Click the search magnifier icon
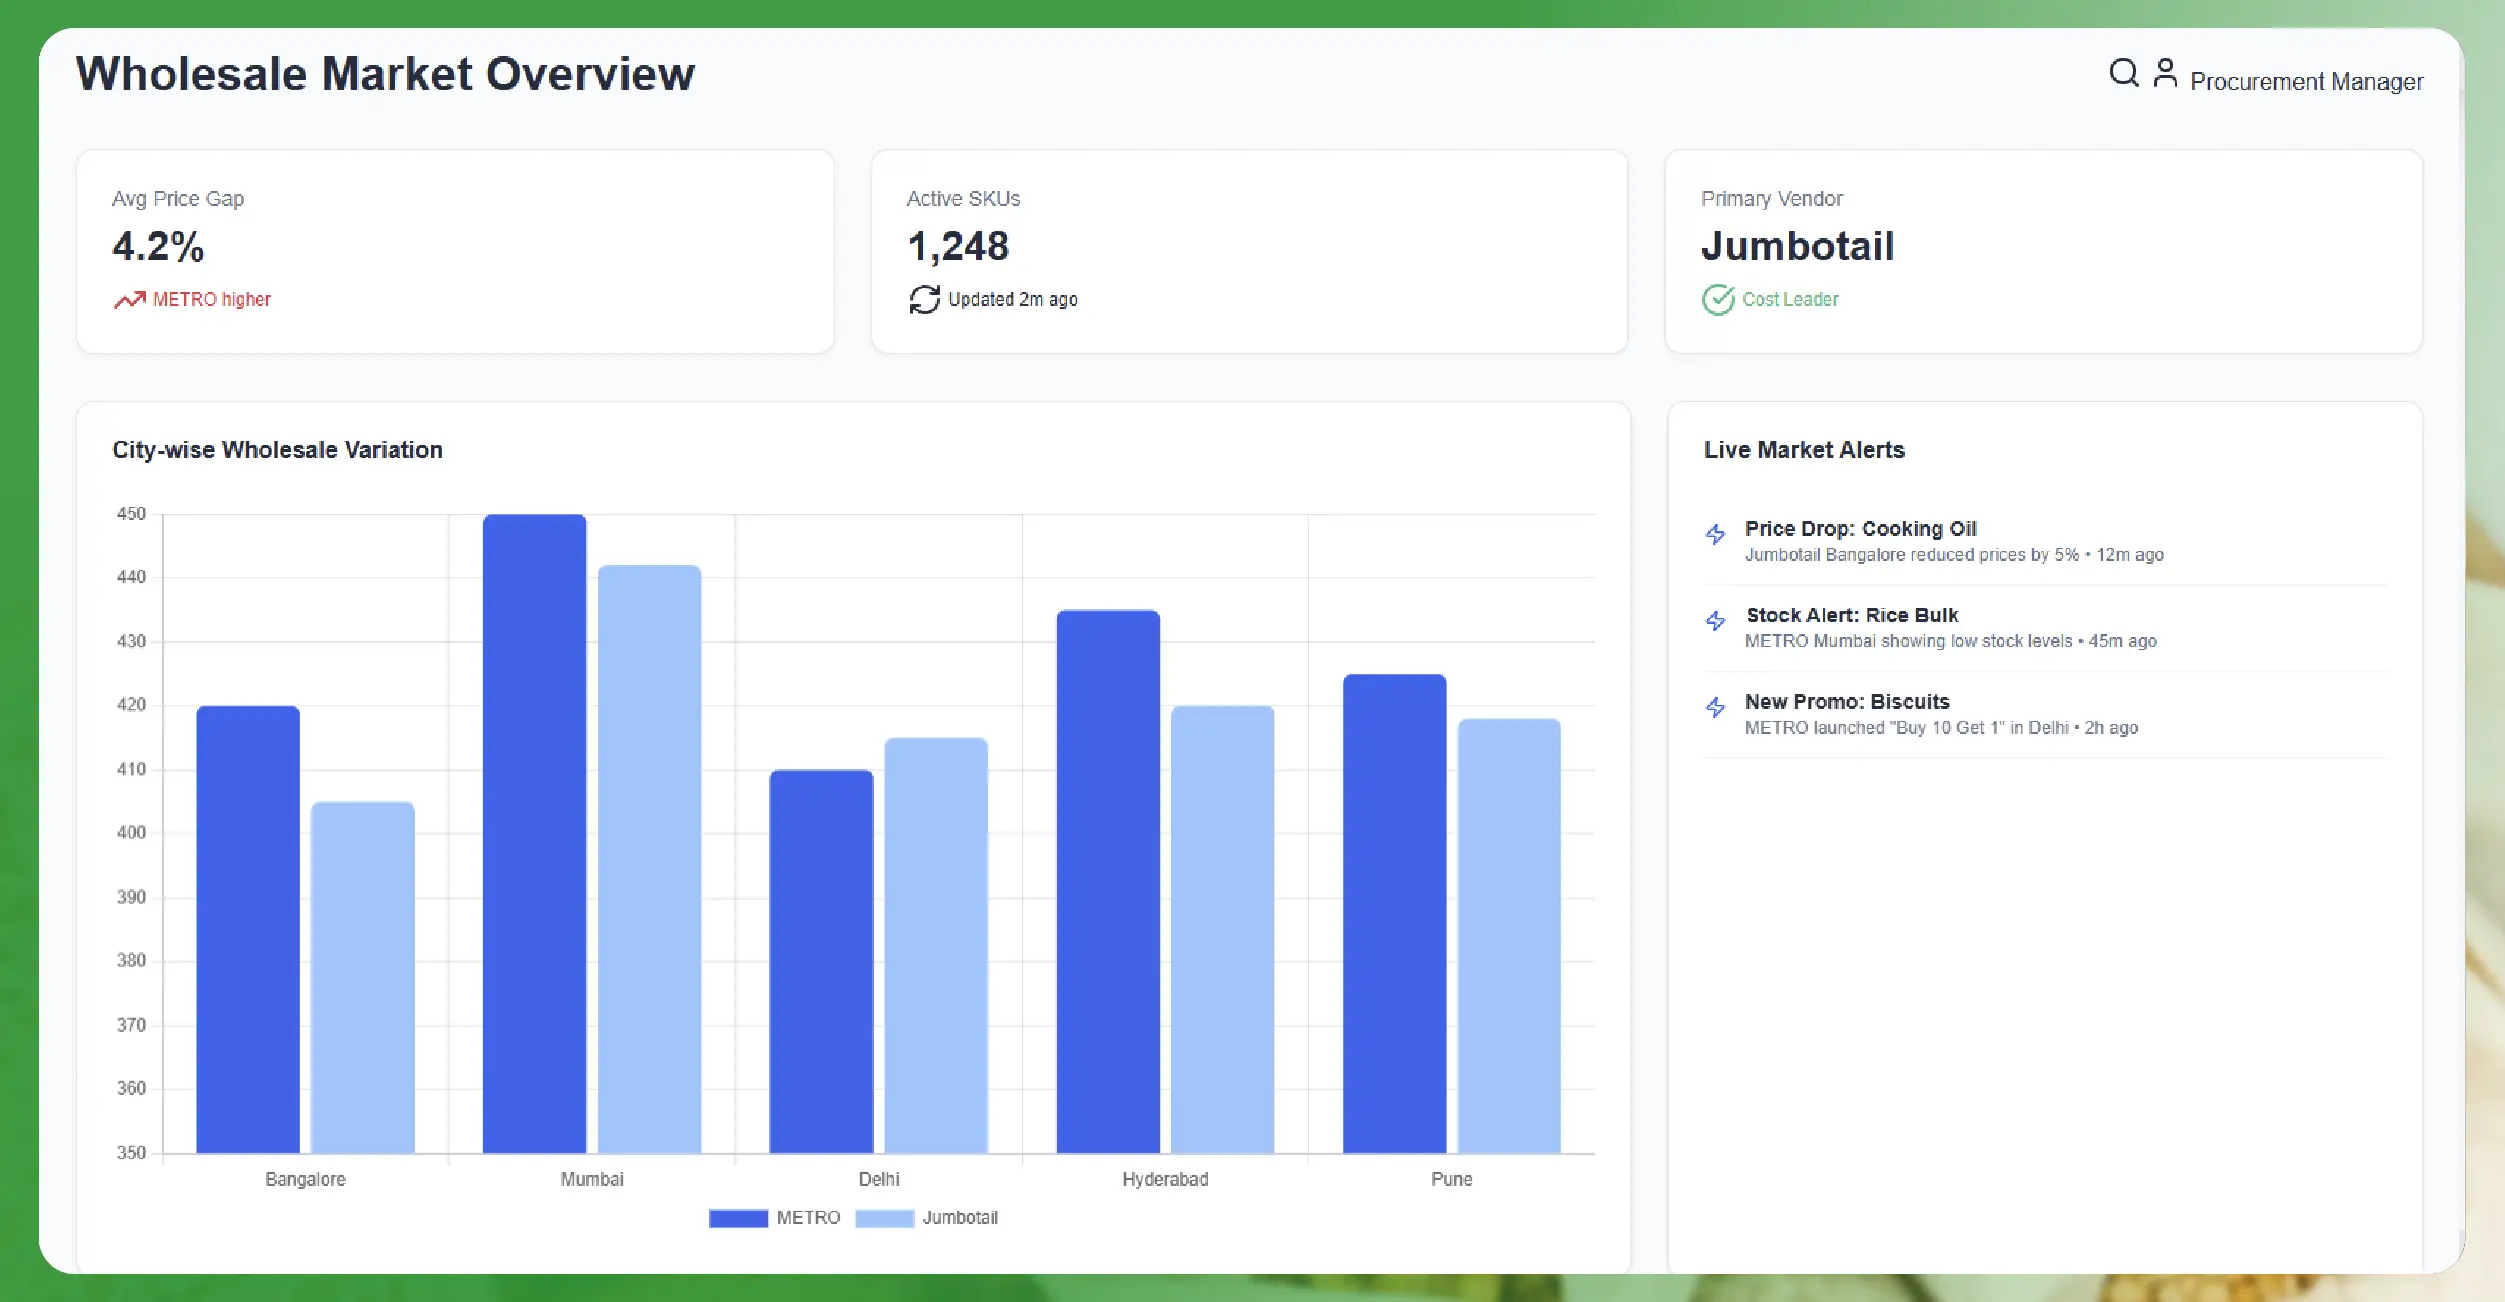Viewport: 2505px width, 1302px height. 2123,73
